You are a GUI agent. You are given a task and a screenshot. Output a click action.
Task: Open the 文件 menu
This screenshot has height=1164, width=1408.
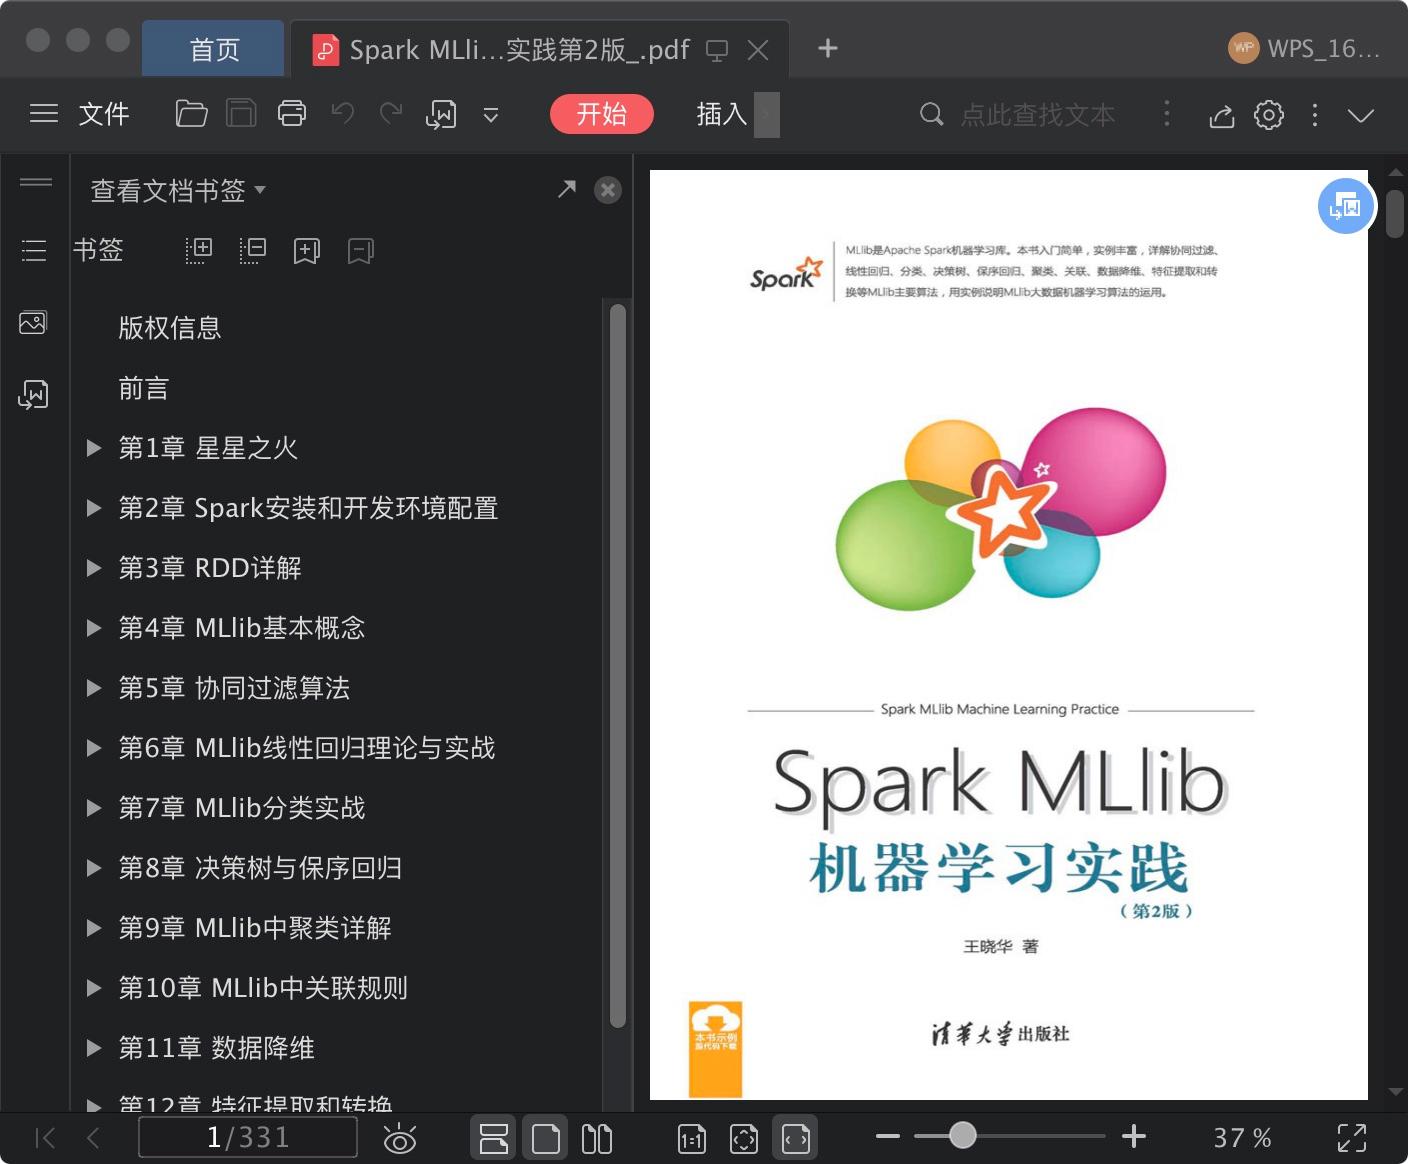click(104, 114)
